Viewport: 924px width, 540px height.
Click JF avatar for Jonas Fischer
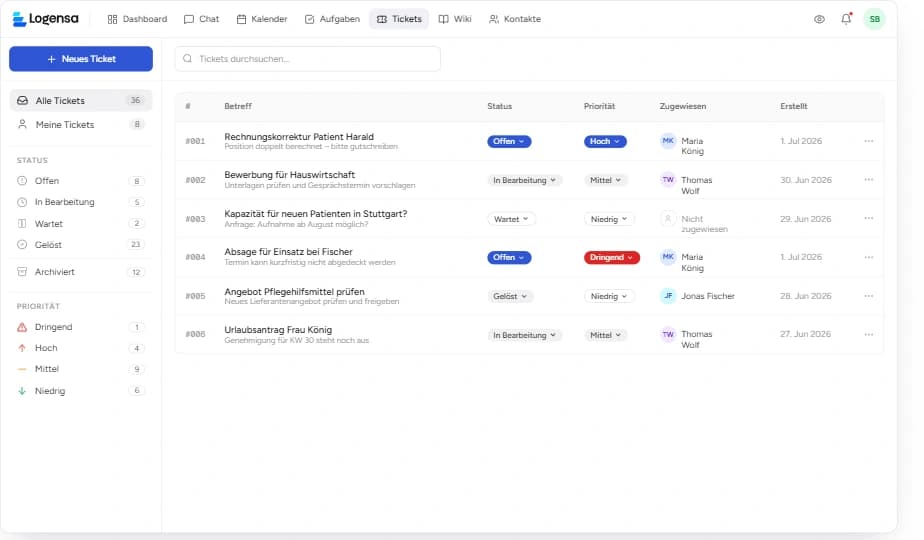pyautogui.click(x=668, y=296)
